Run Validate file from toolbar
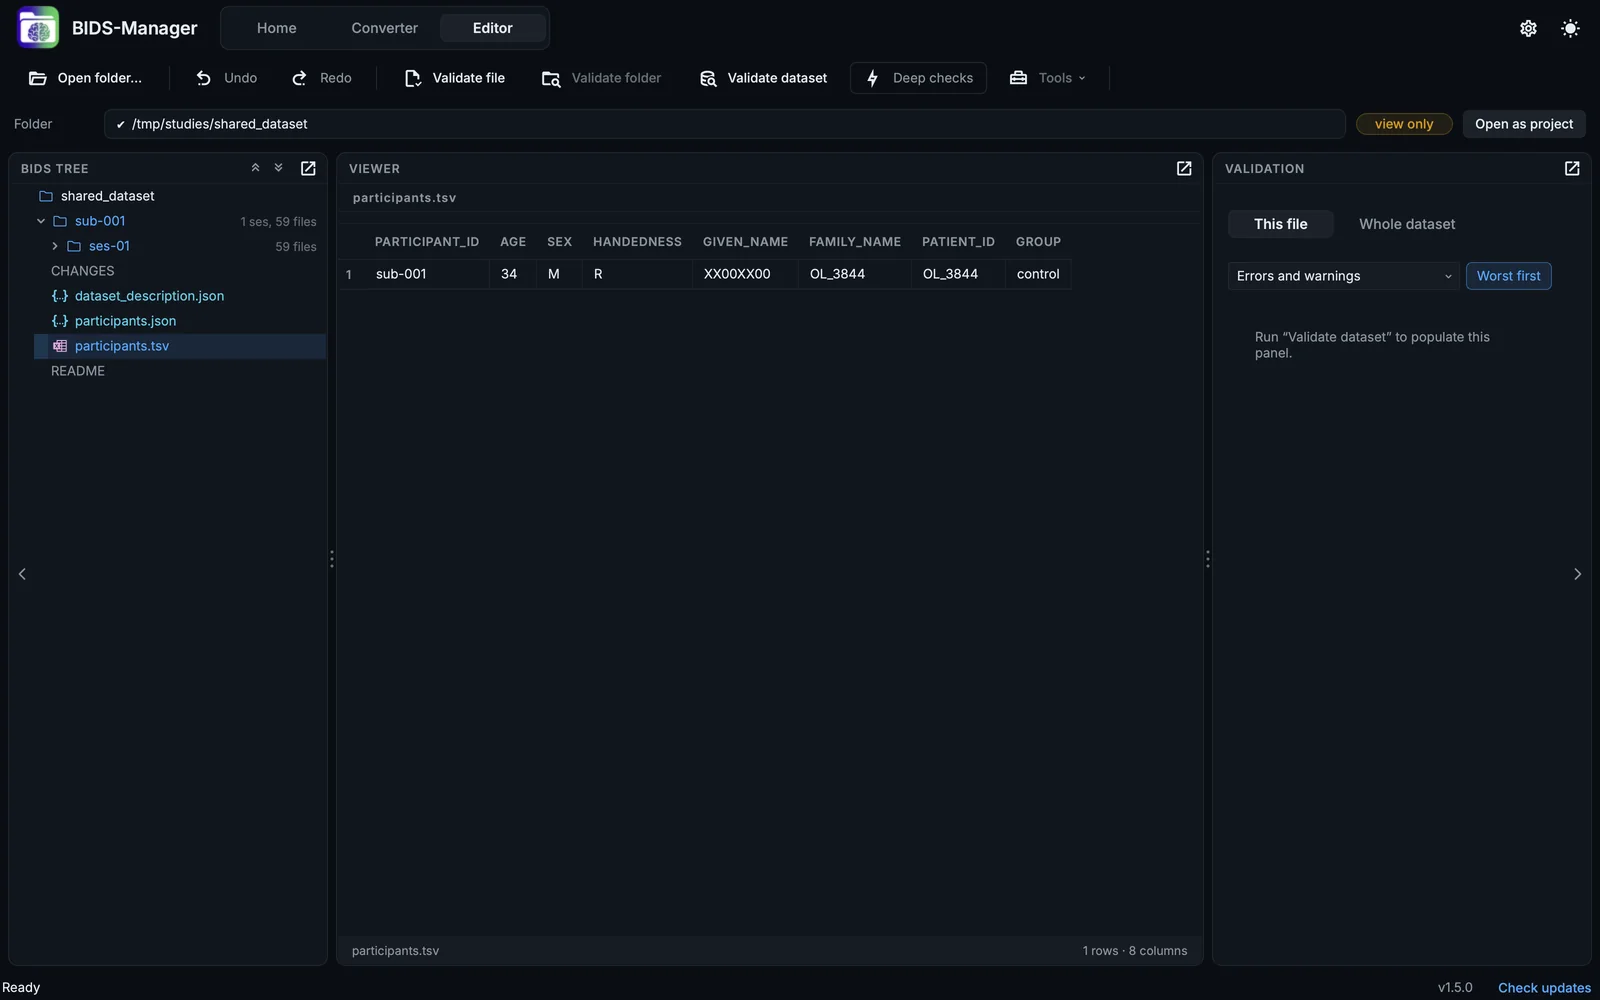Image resolution: width=1600 pixels, height=1000 pixels. pyautogui.click(x=455, y=78)
